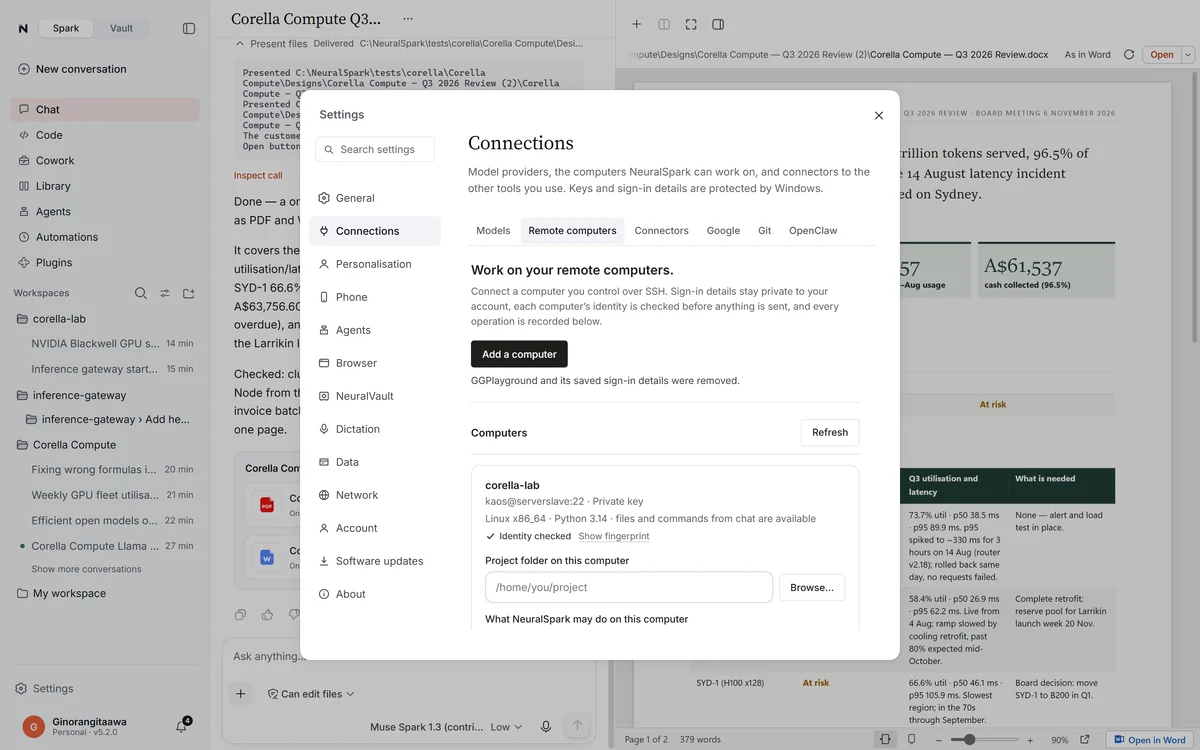Click the Inspect call link
The height and width of the screenshot is (750, 1200).
click(258, 175)
